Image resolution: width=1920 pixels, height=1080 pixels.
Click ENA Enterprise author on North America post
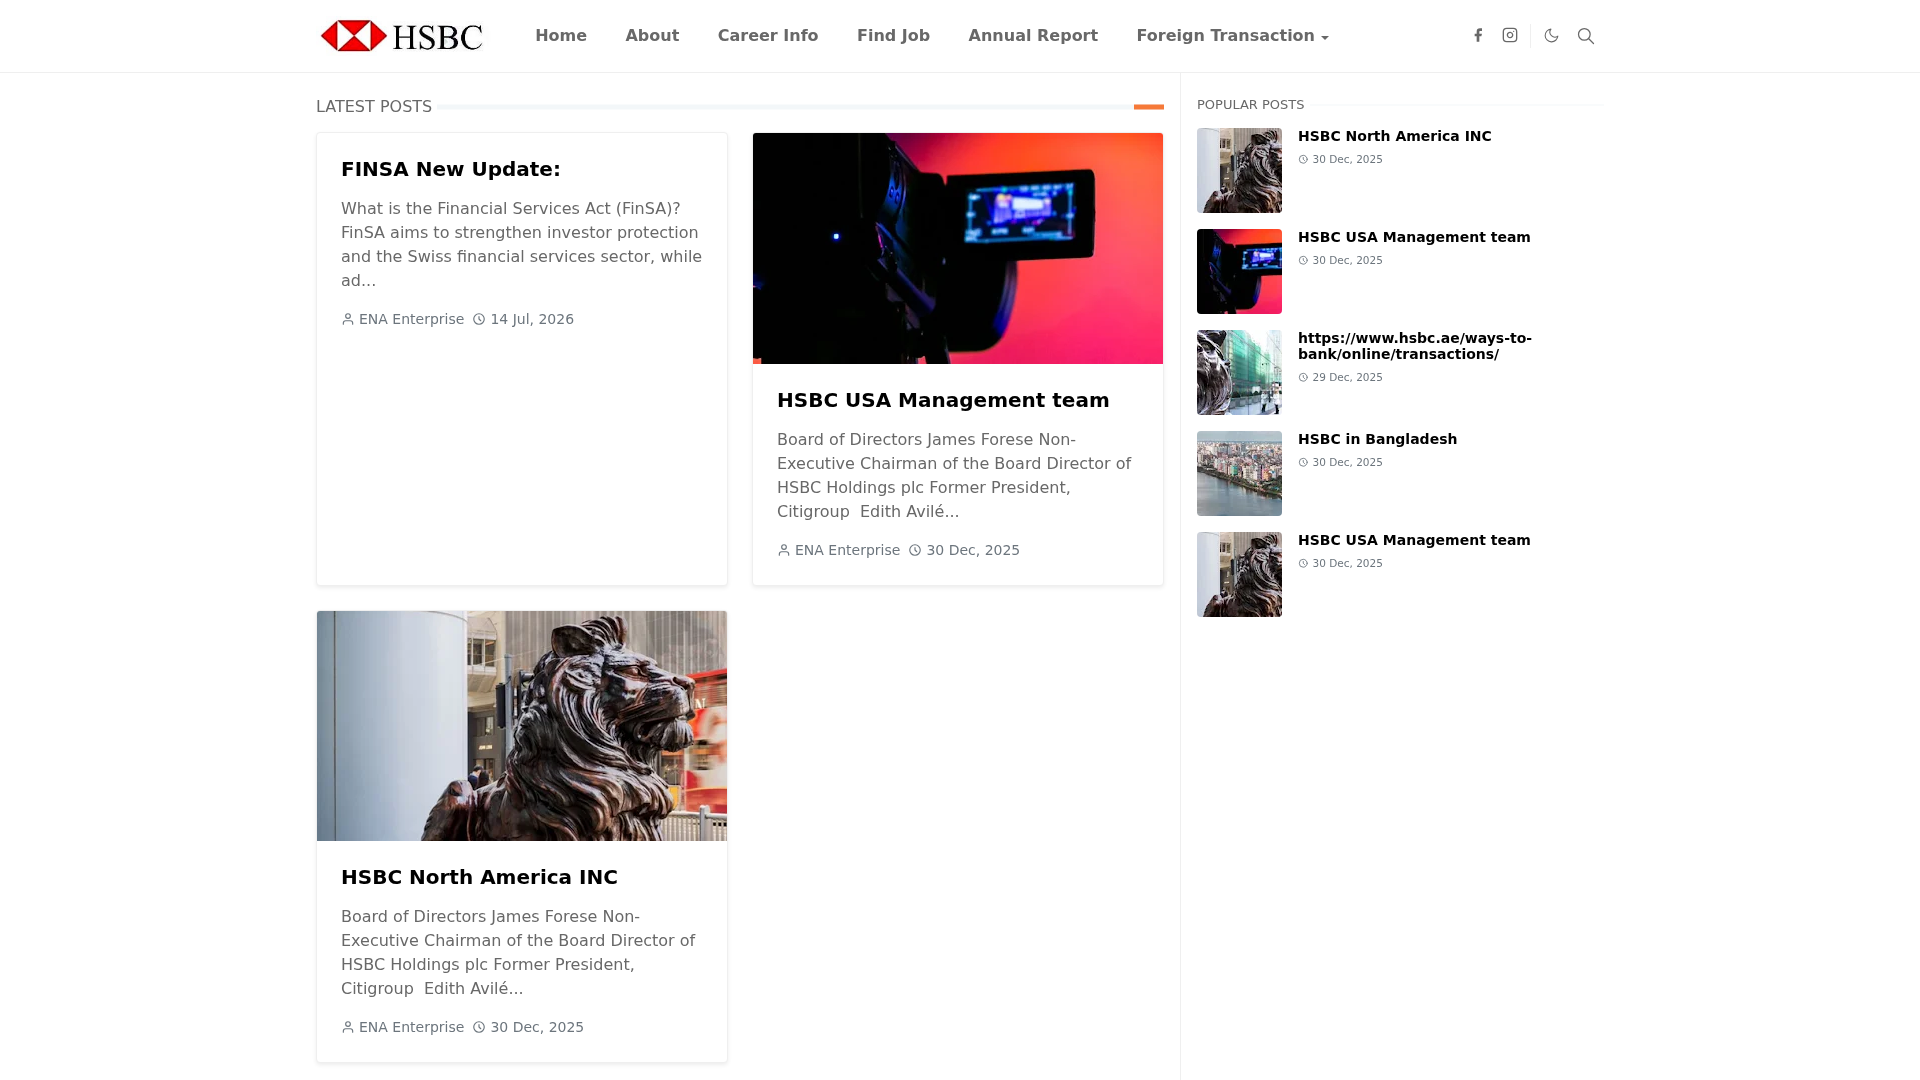pyautogui.click(x=411, y=1027)
